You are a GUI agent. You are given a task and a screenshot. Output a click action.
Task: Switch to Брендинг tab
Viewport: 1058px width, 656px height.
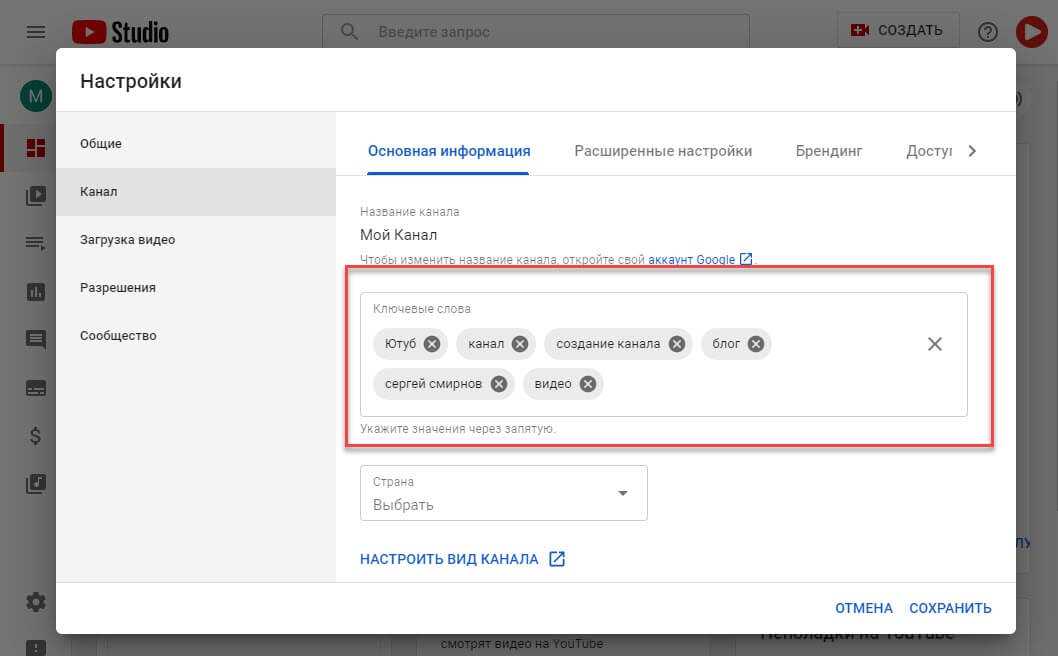pyautogui.click(x=829, y=151)
